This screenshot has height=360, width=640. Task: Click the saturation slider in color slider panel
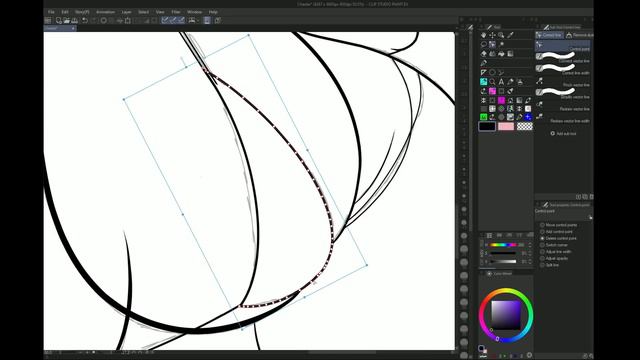pyautogui.click(x=503, y=253)
